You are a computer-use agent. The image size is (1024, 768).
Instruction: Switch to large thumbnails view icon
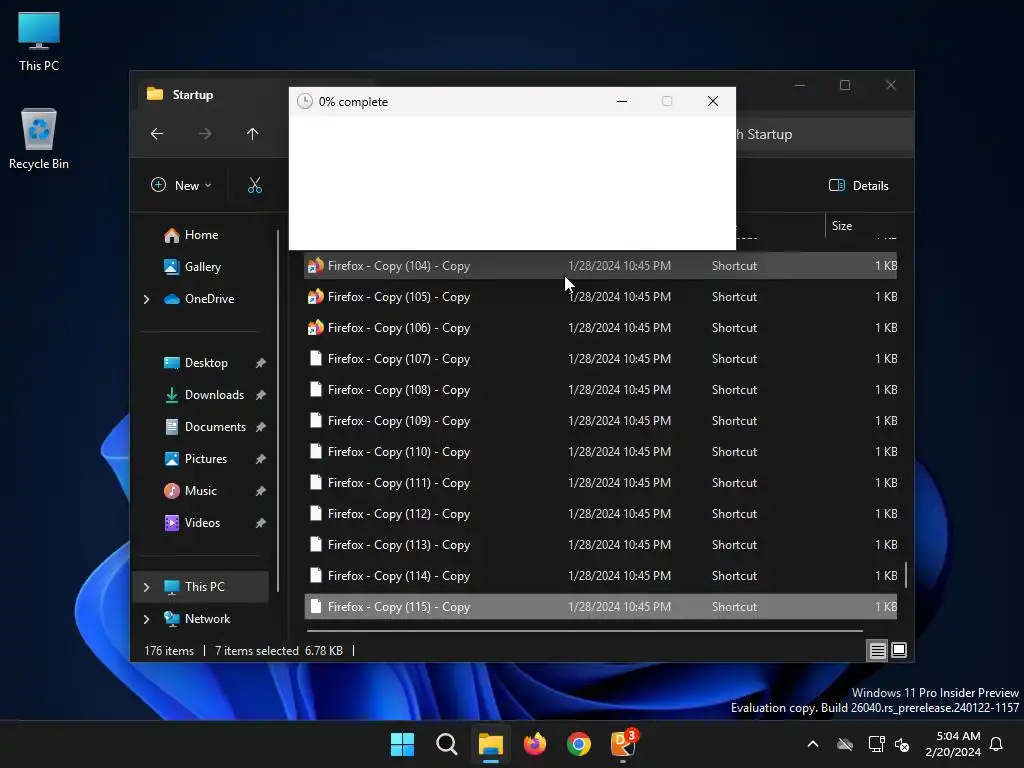(899, 650)
